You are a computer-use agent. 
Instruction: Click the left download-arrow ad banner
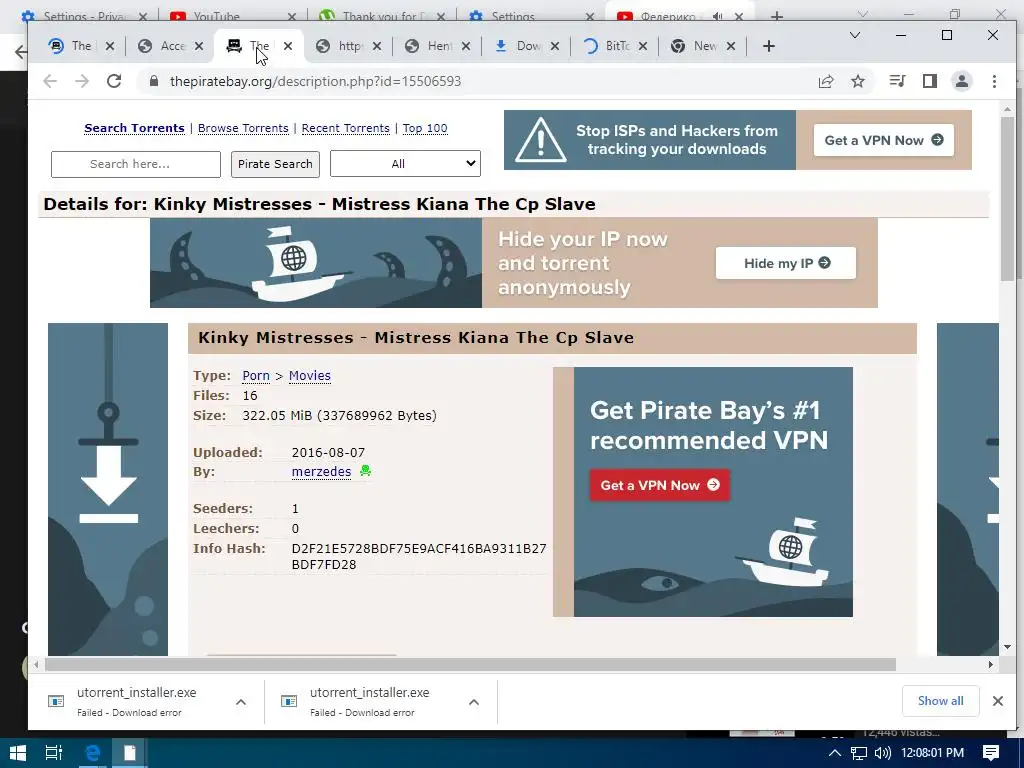point(108,489)
